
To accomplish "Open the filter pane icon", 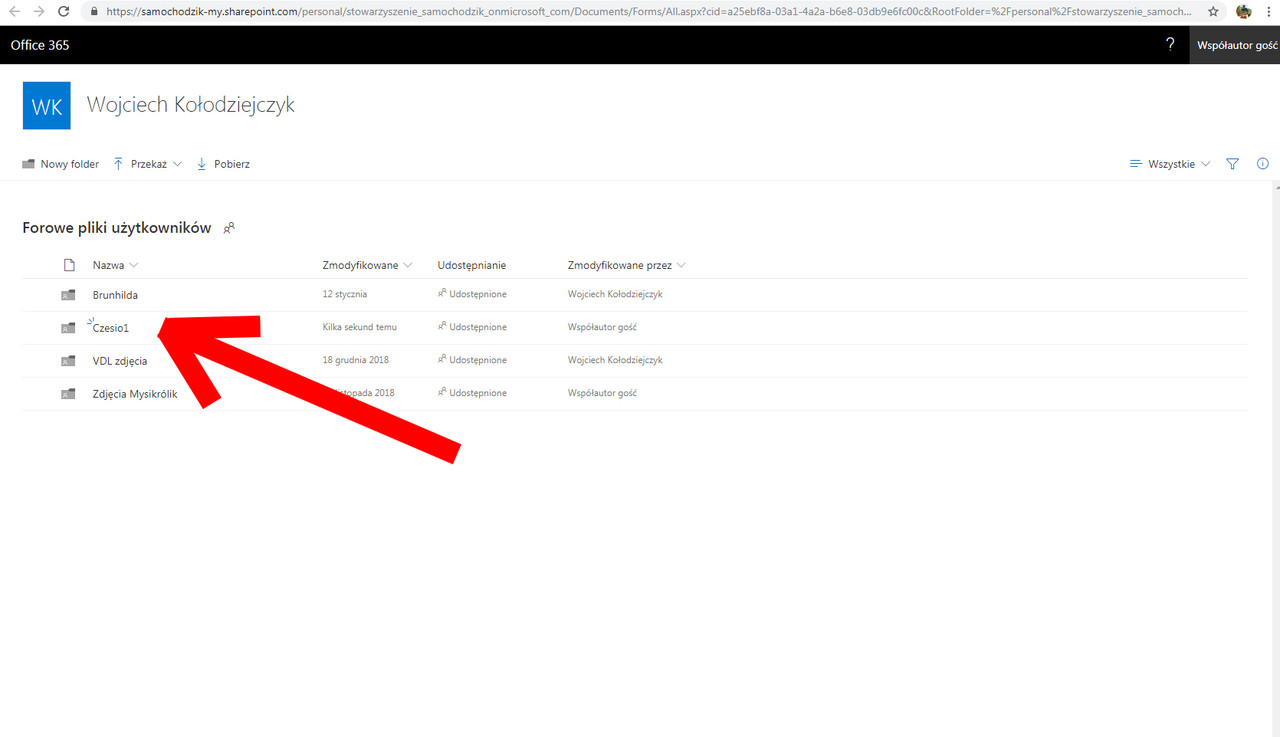I will coord(1232,163).
